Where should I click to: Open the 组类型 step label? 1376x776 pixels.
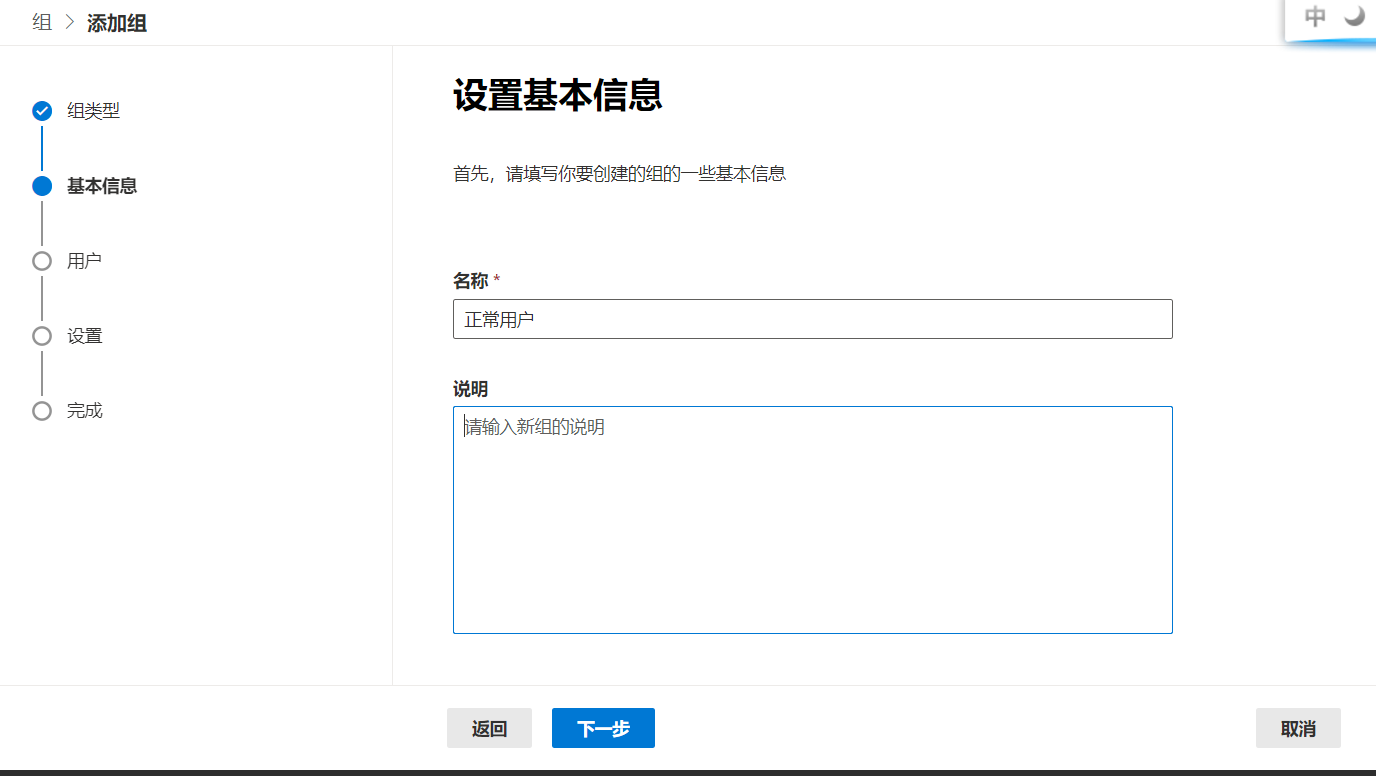(x=93, y=111)
